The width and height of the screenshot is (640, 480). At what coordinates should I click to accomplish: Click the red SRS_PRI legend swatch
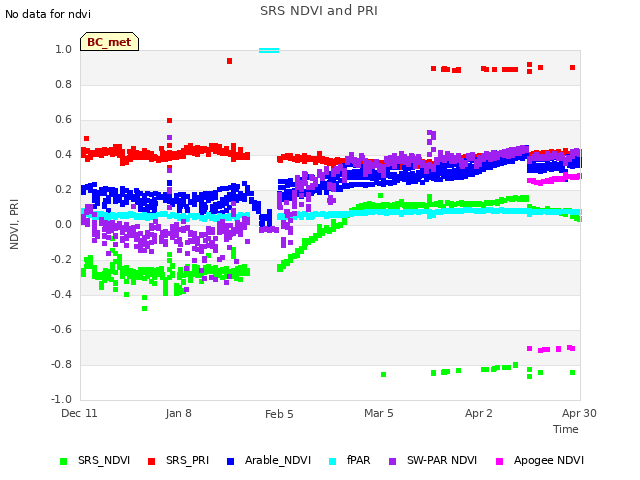coord(151,461)
